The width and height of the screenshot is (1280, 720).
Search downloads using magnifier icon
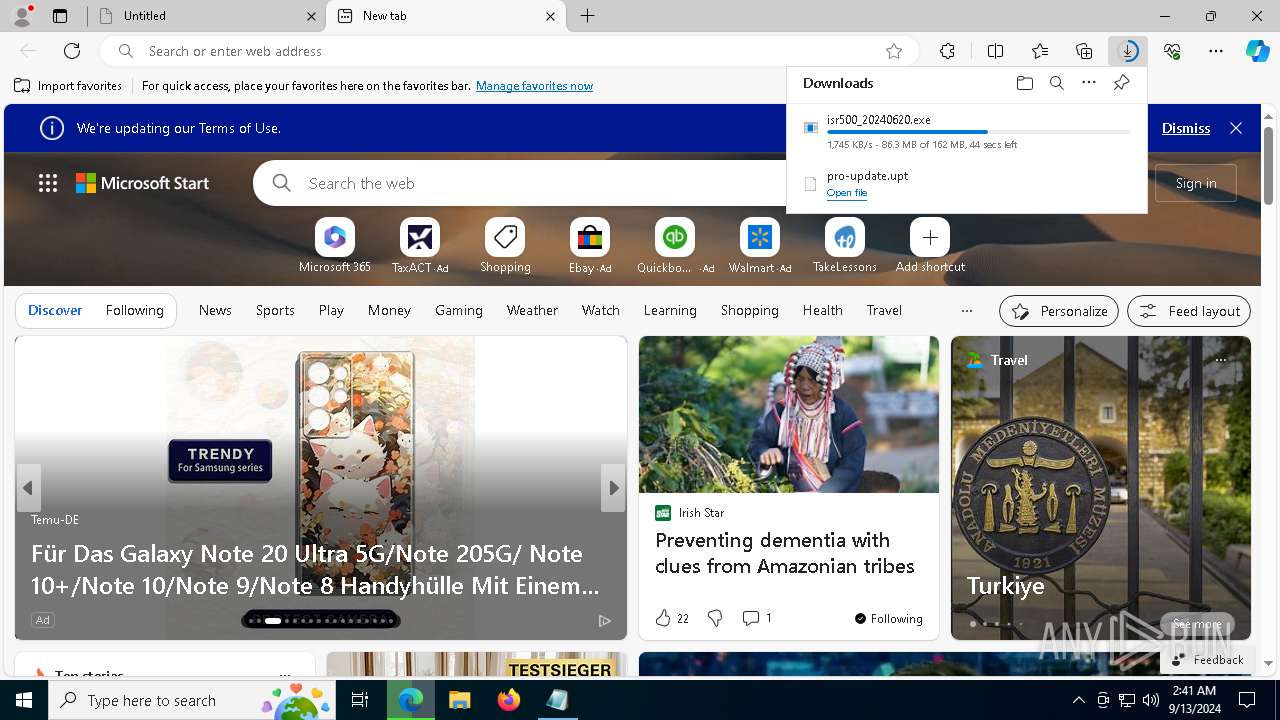(x=1056, y=83)
